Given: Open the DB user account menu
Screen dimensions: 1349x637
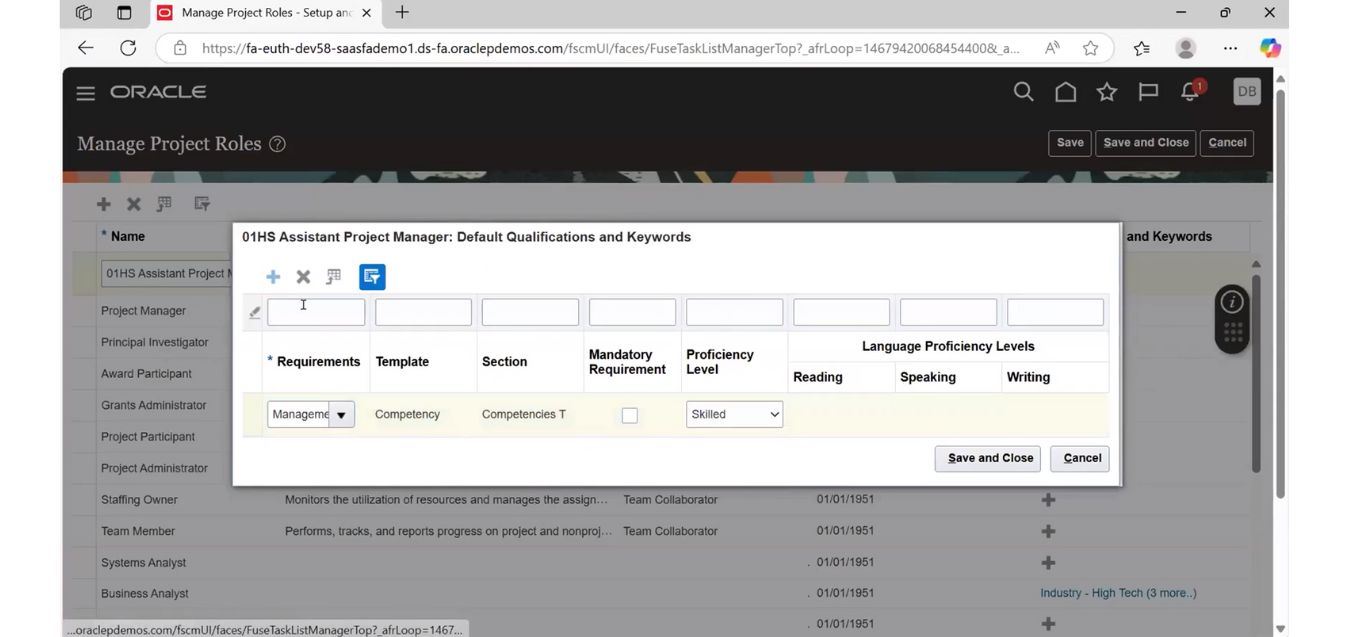Looking at the screenshot, I should coord(1246,90).
